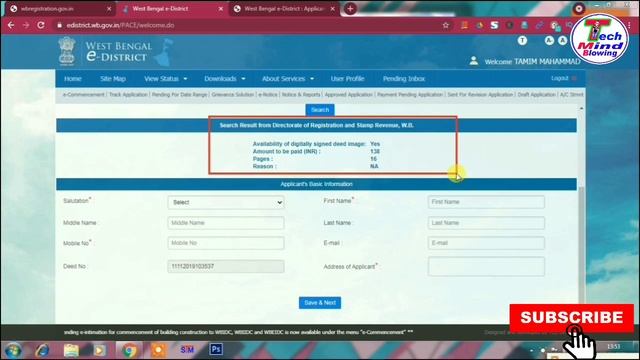Screen dimensions: 640x360
Task: Click the Deed No field
Action: (x=226, y=267)
